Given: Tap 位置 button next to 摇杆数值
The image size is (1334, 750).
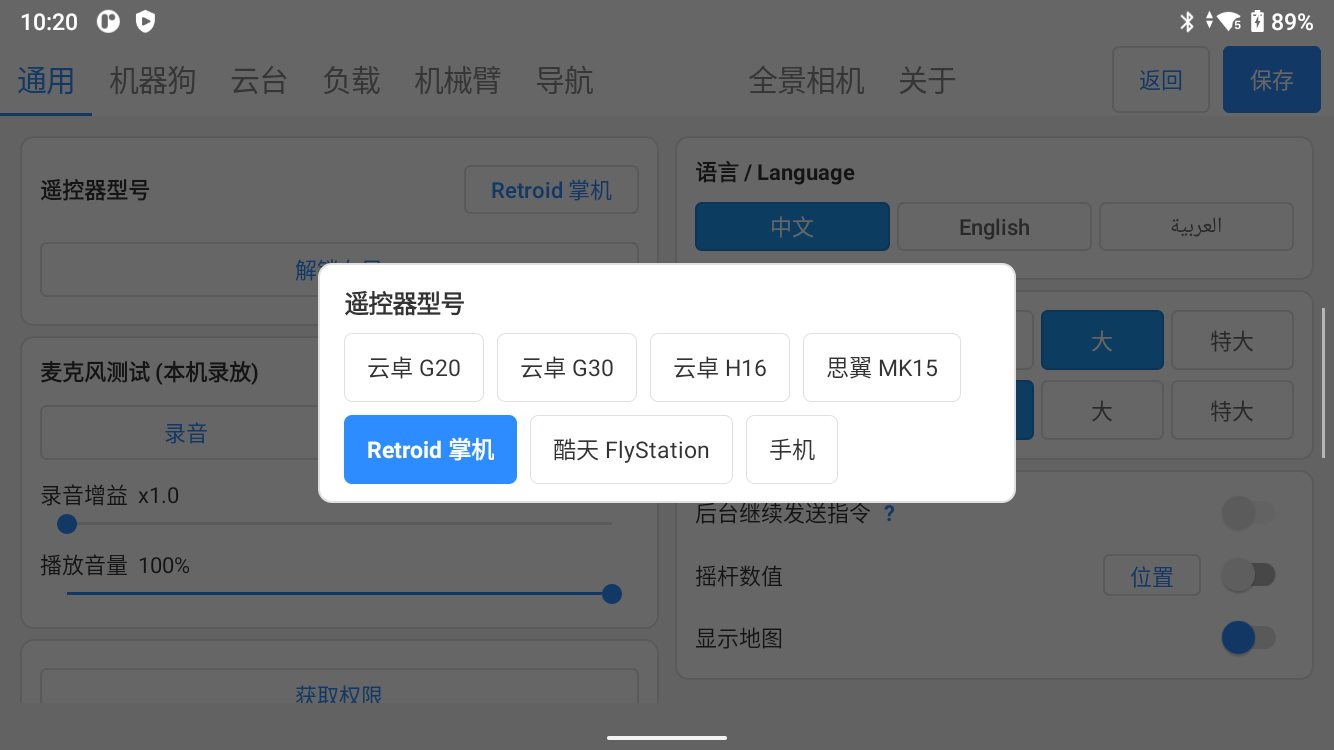Looking at the screenshot, I should (x=1152, y=576).
